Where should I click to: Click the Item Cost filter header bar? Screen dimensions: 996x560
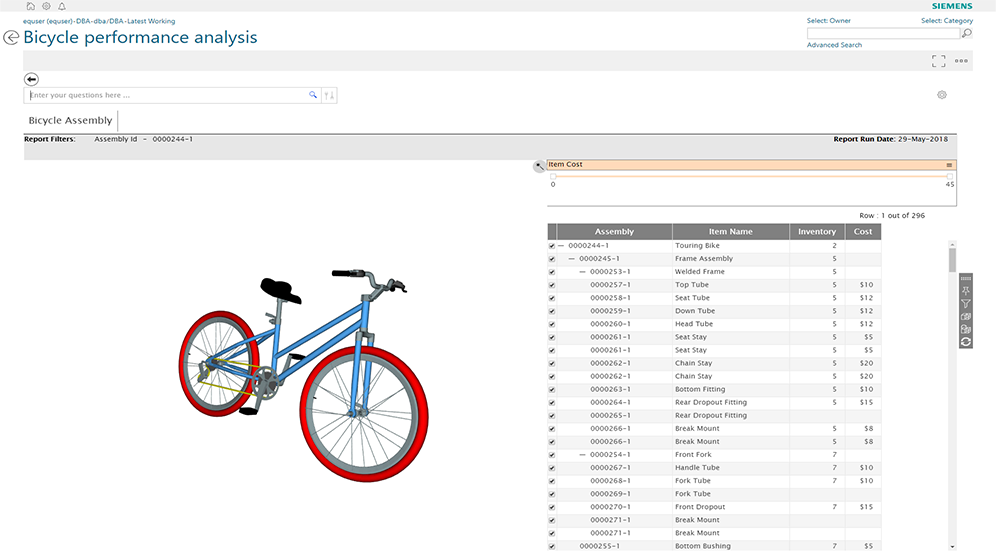click(751, 165)
